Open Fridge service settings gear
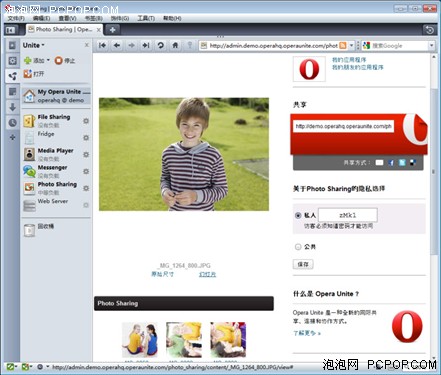441x375 pixels. tap(86, 138)
